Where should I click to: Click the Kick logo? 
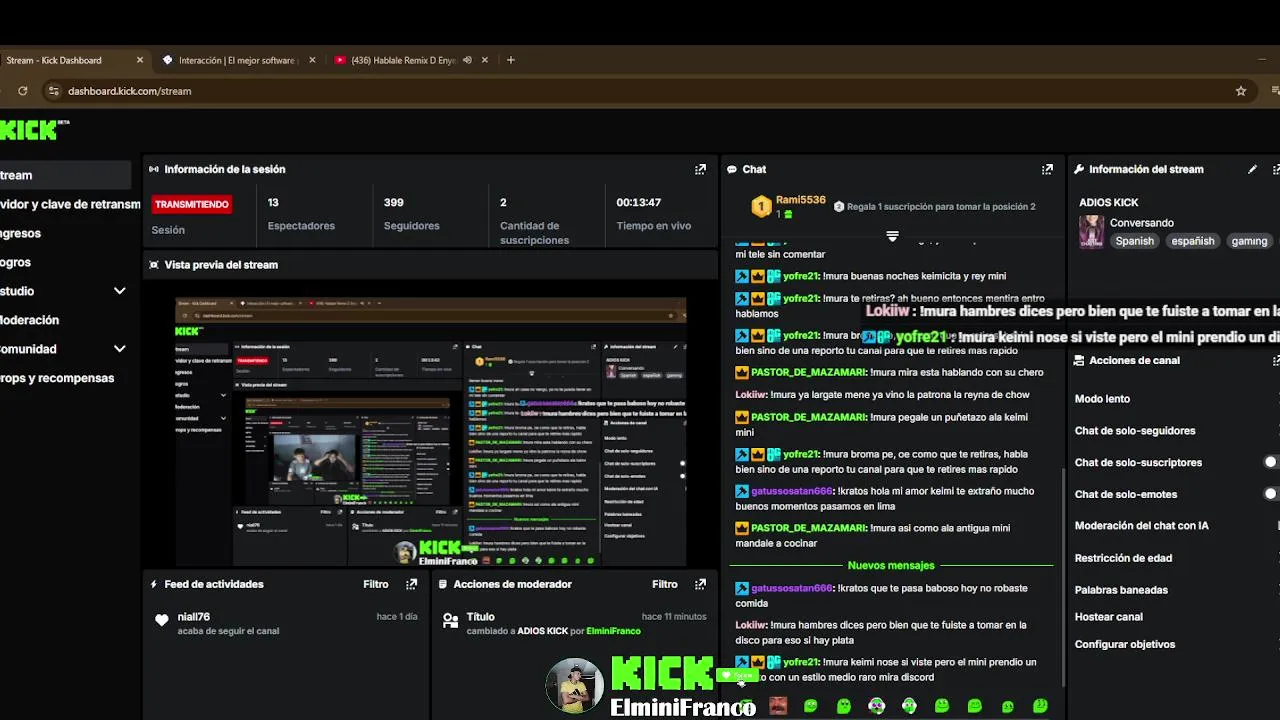(28, 129)
